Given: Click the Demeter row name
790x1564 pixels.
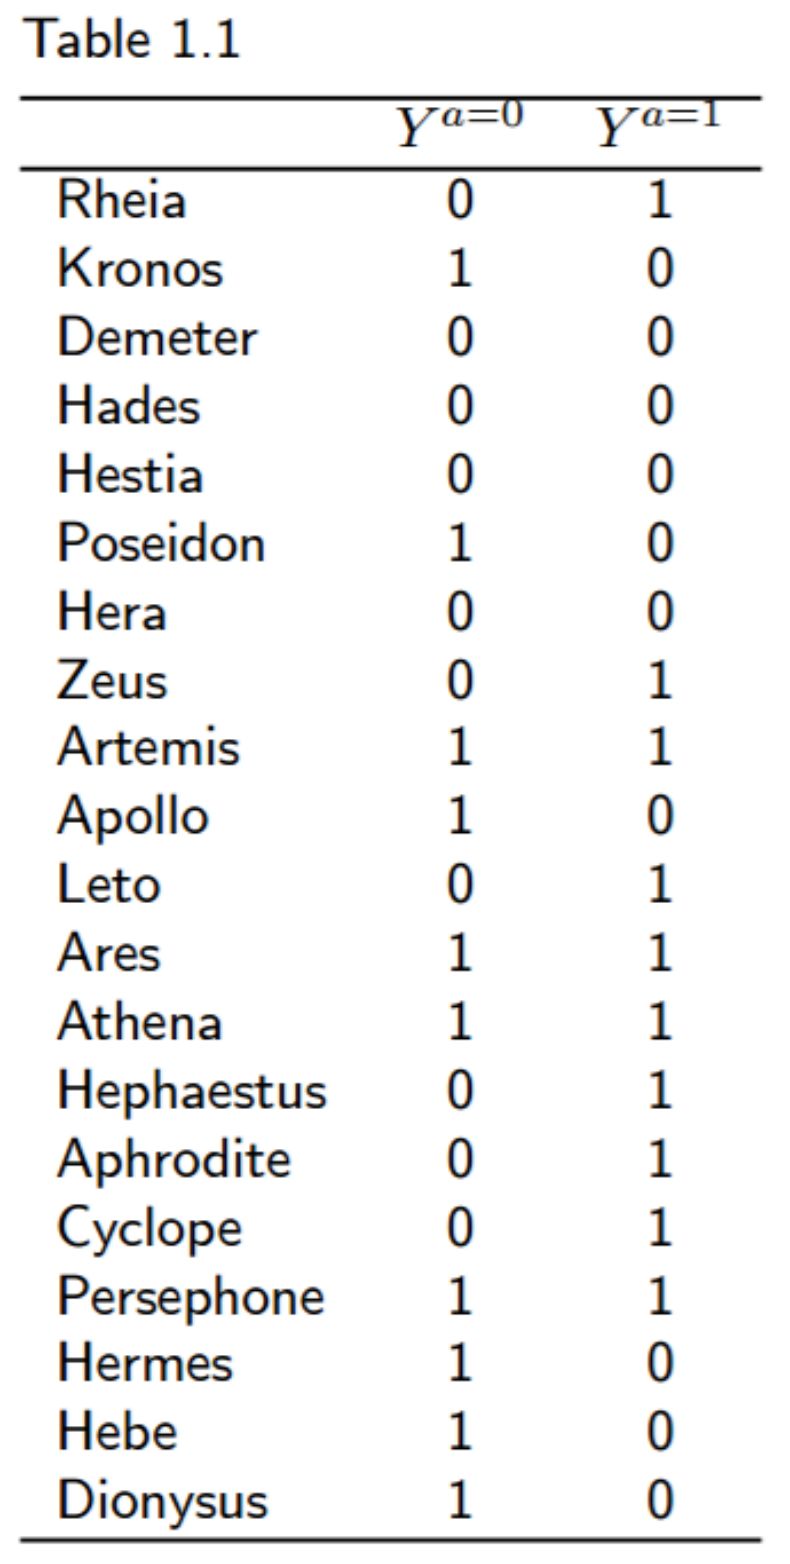Looking at the screenshot, I should pos(156,337).
